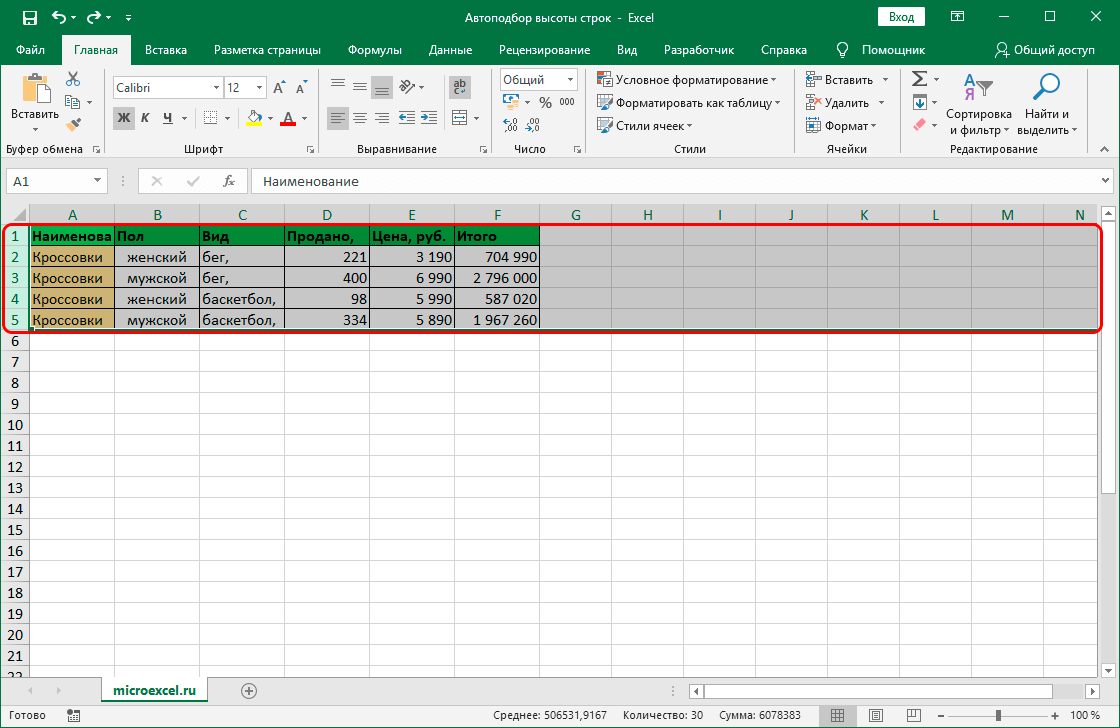Expand the Общий number format dropdown
Viewport: 1120px width, 728px height.
coord(571,80)
